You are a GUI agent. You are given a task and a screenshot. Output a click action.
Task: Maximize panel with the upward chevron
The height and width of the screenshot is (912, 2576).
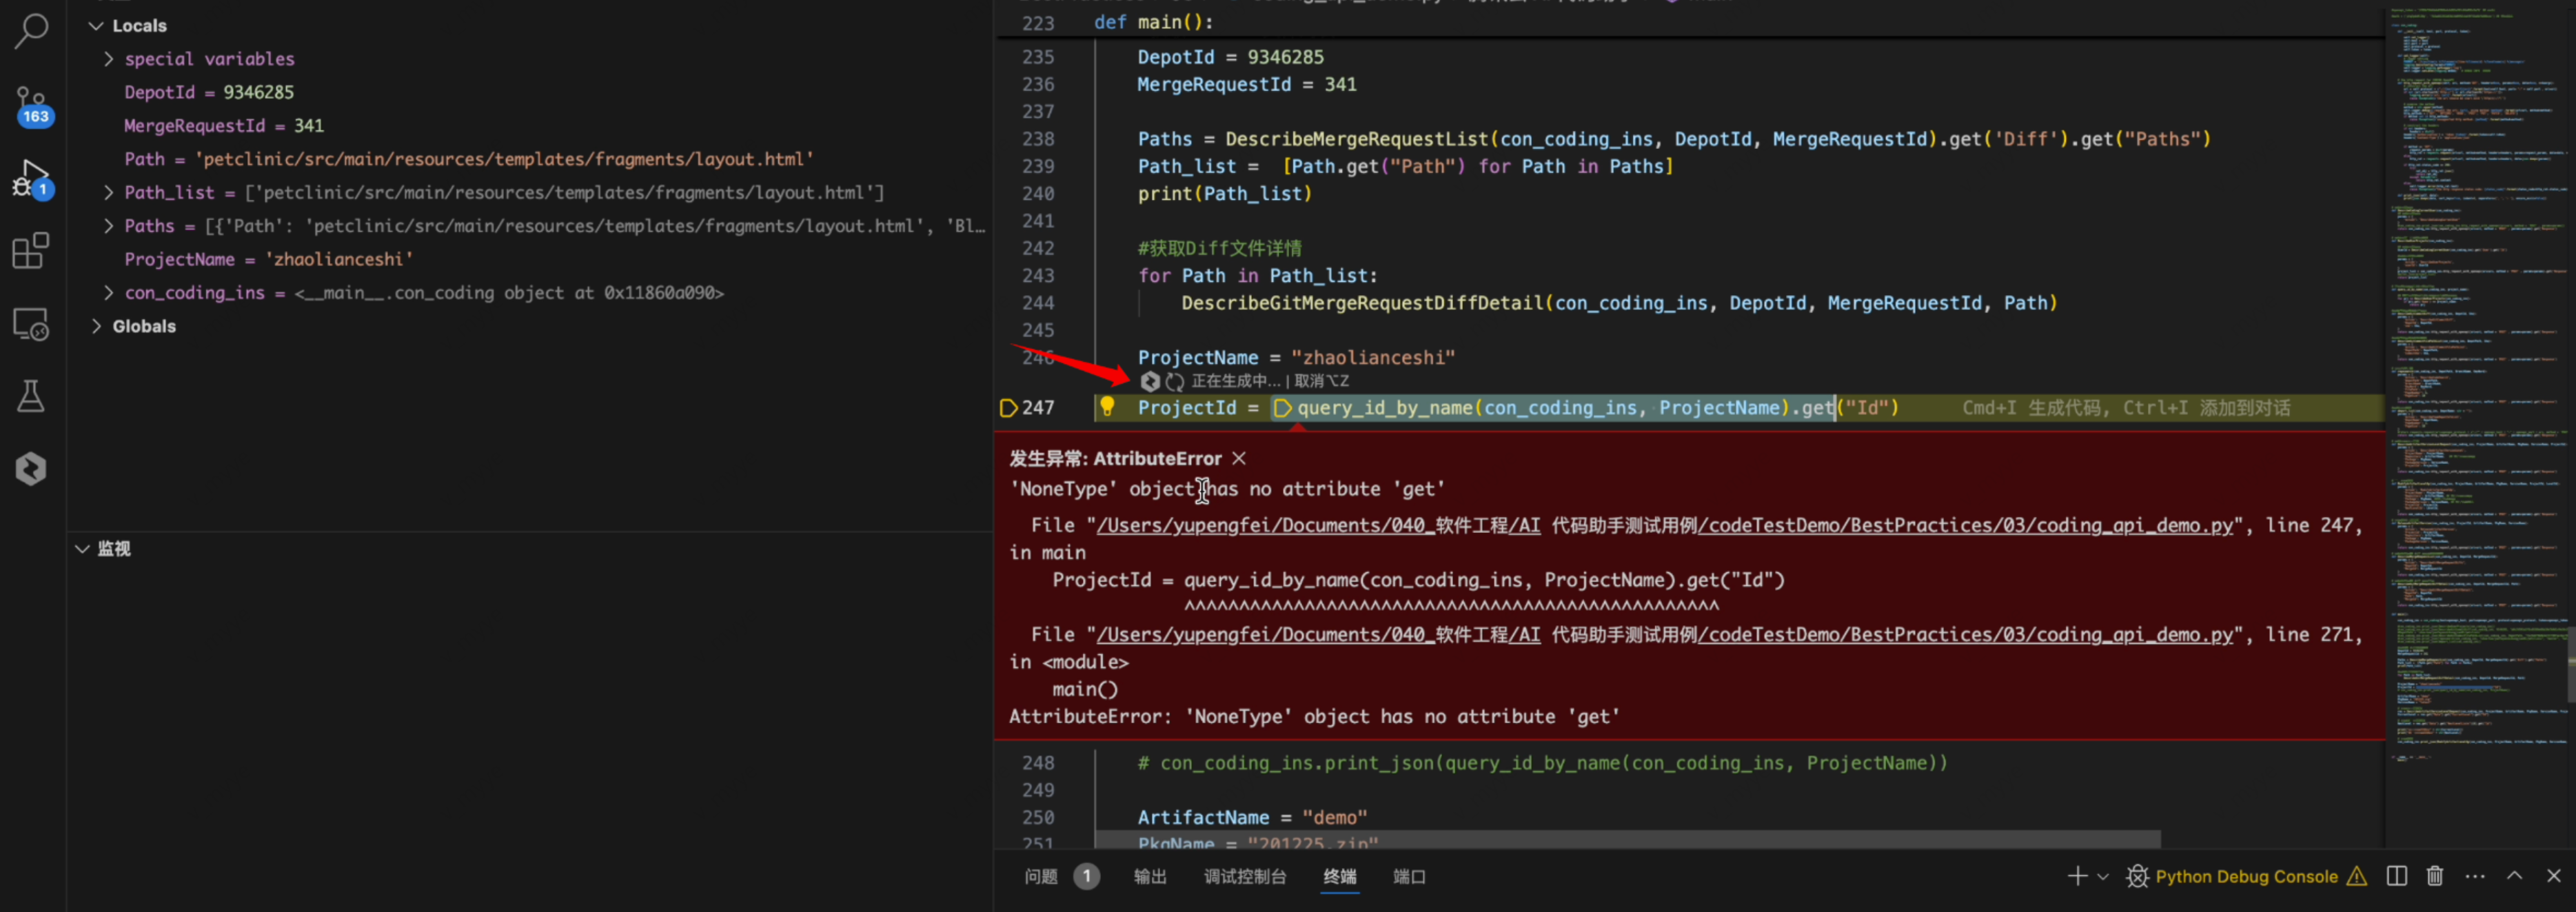click(x=2514, y=876)
